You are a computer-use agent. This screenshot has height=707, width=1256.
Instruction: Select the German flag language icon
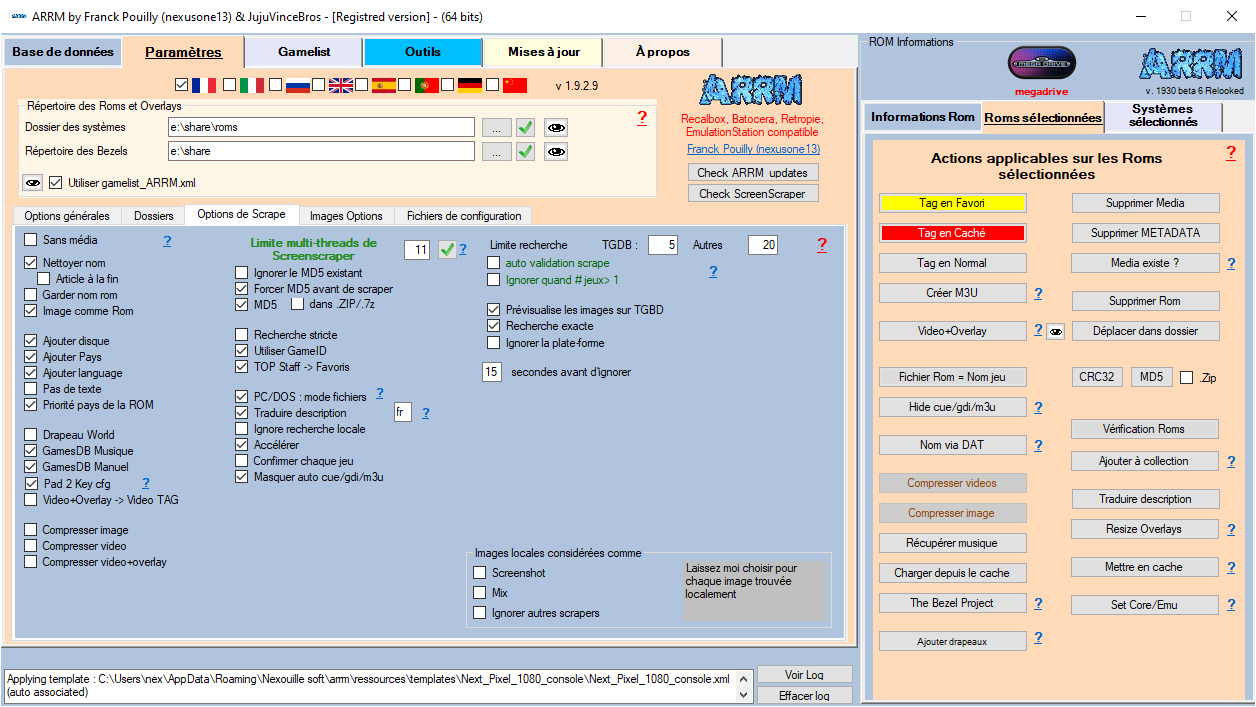coord(470,85)
